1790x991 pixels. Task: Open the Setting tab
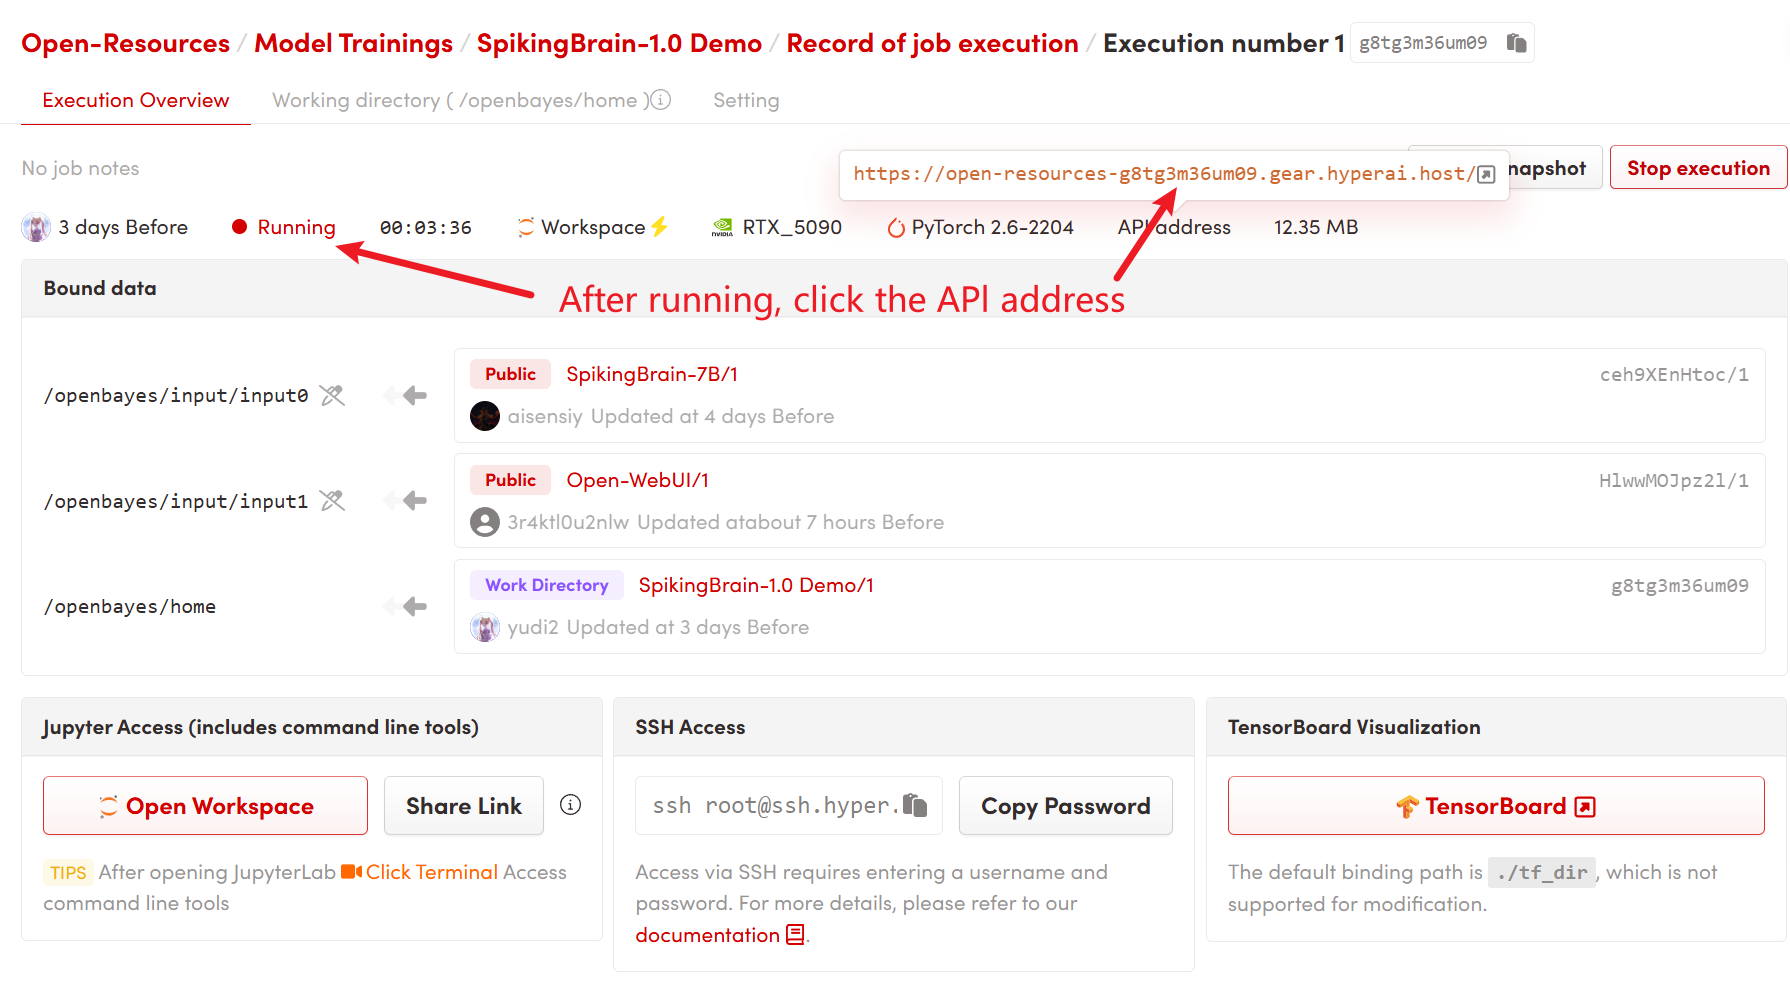click(745, 101)
